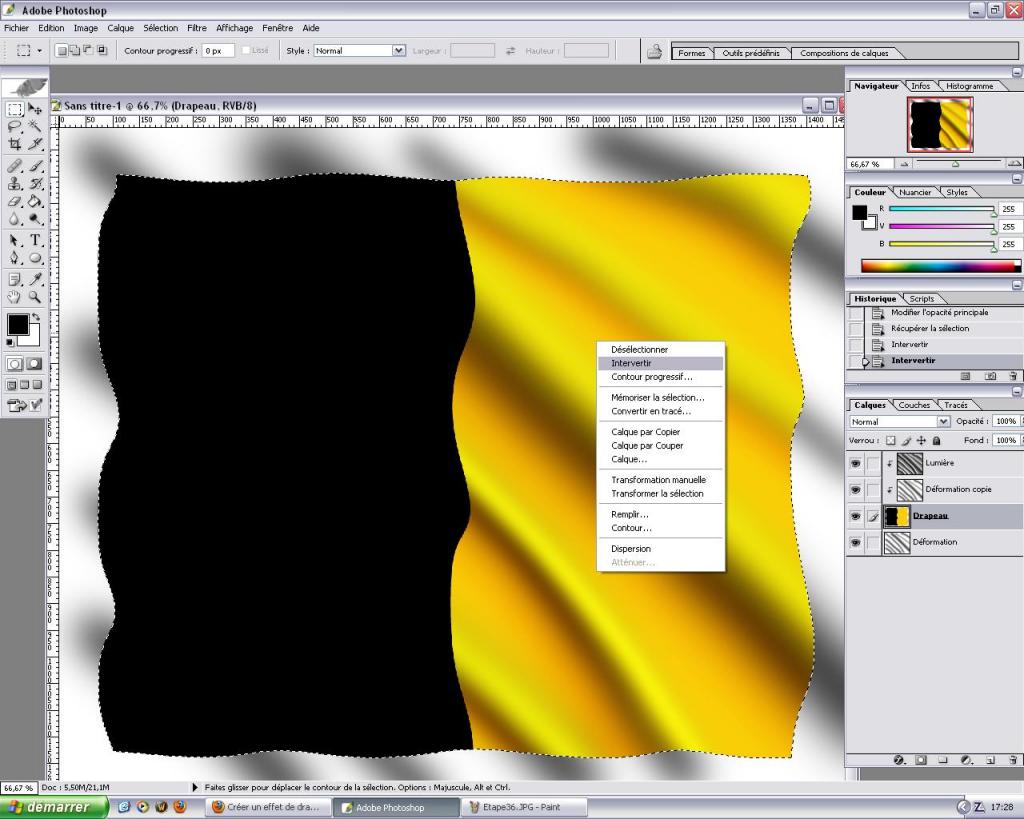
Task: Select the Paint Bucket tool
Action: 35,201
